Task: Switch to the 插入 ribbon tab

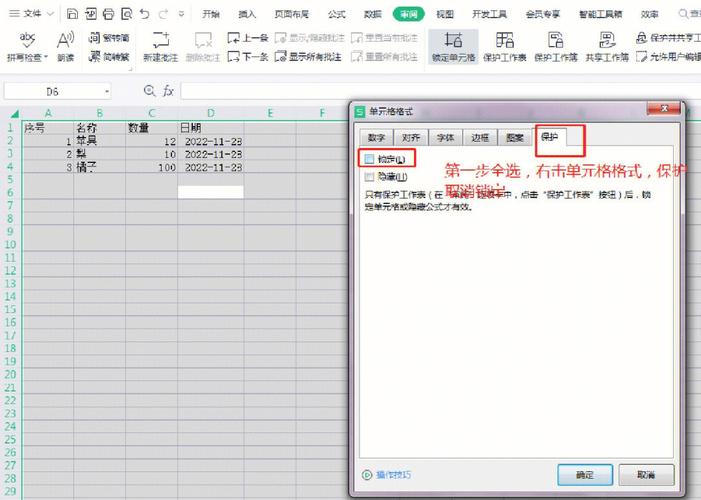Action: (x=247, y=14)
